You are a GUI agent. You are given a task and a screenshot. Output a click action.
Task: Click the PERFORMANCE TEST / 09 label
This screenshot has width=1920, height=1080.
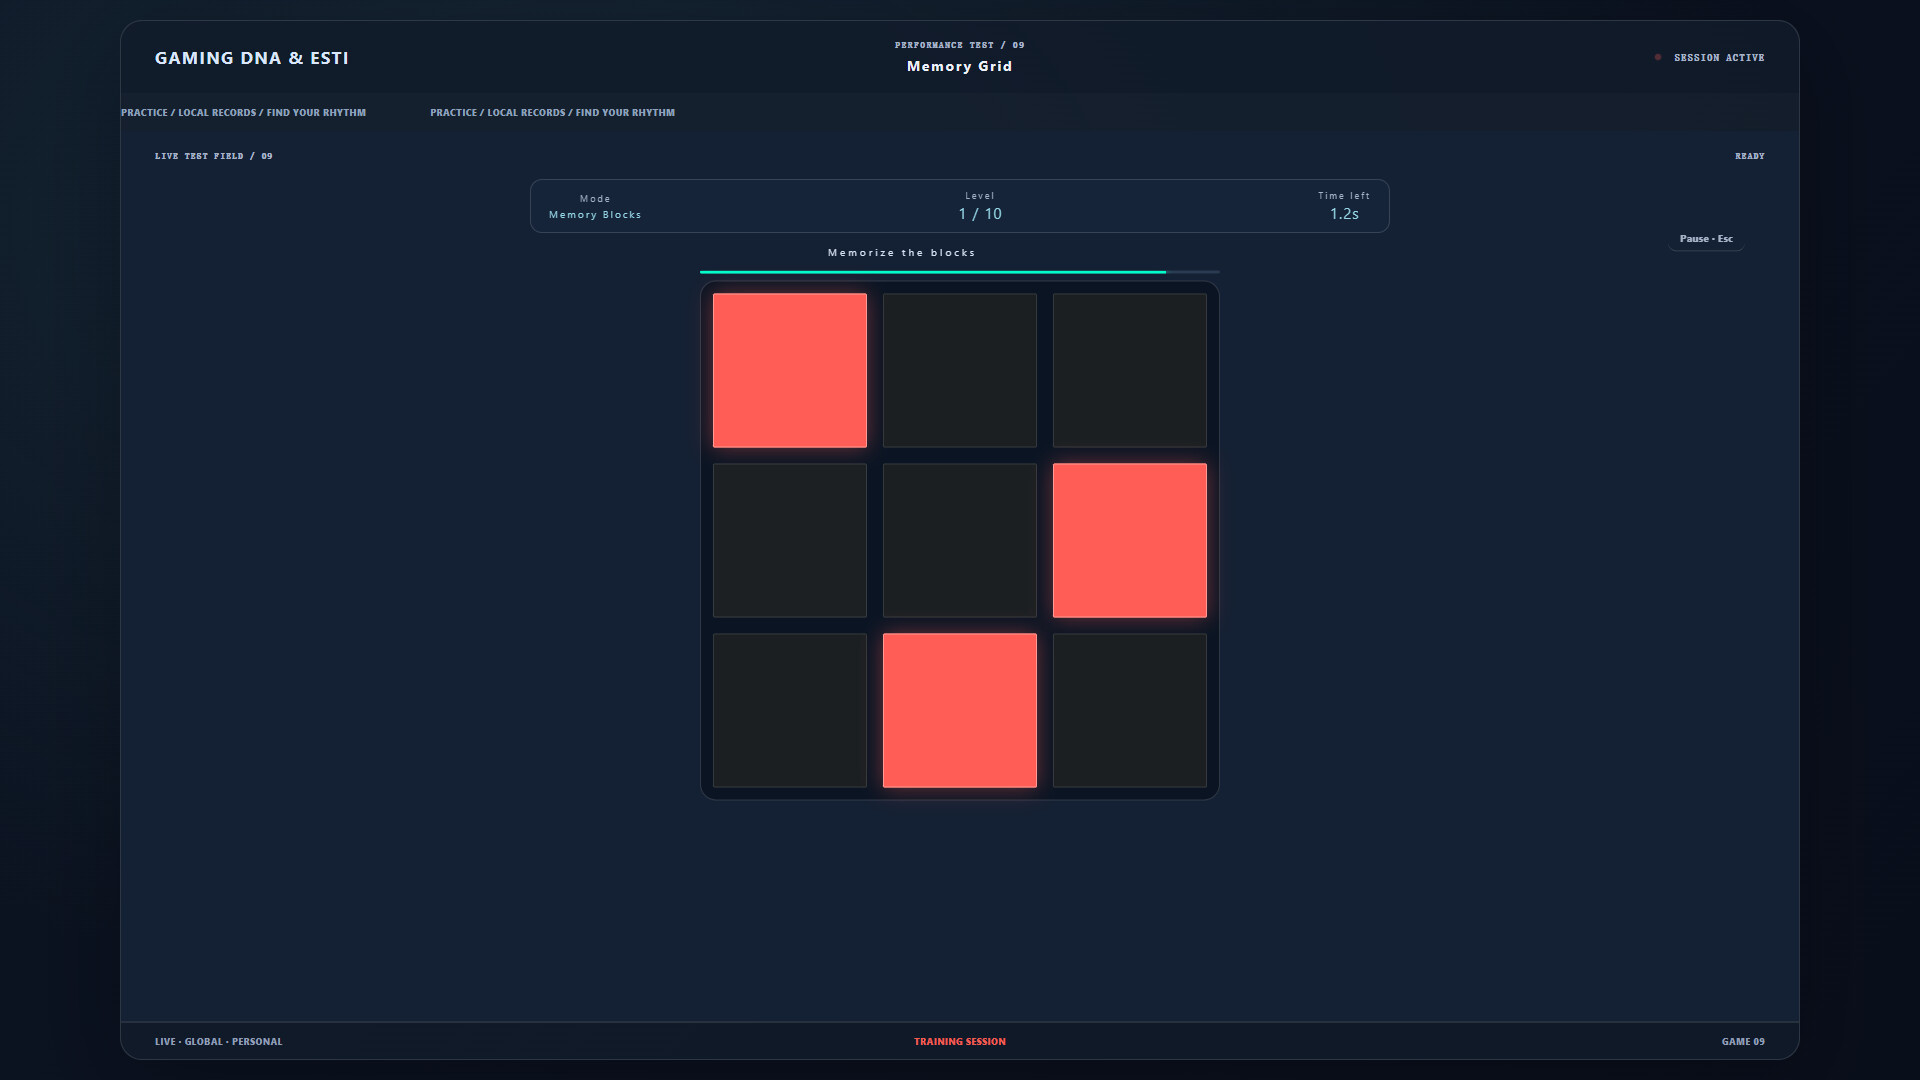point(960,45)
